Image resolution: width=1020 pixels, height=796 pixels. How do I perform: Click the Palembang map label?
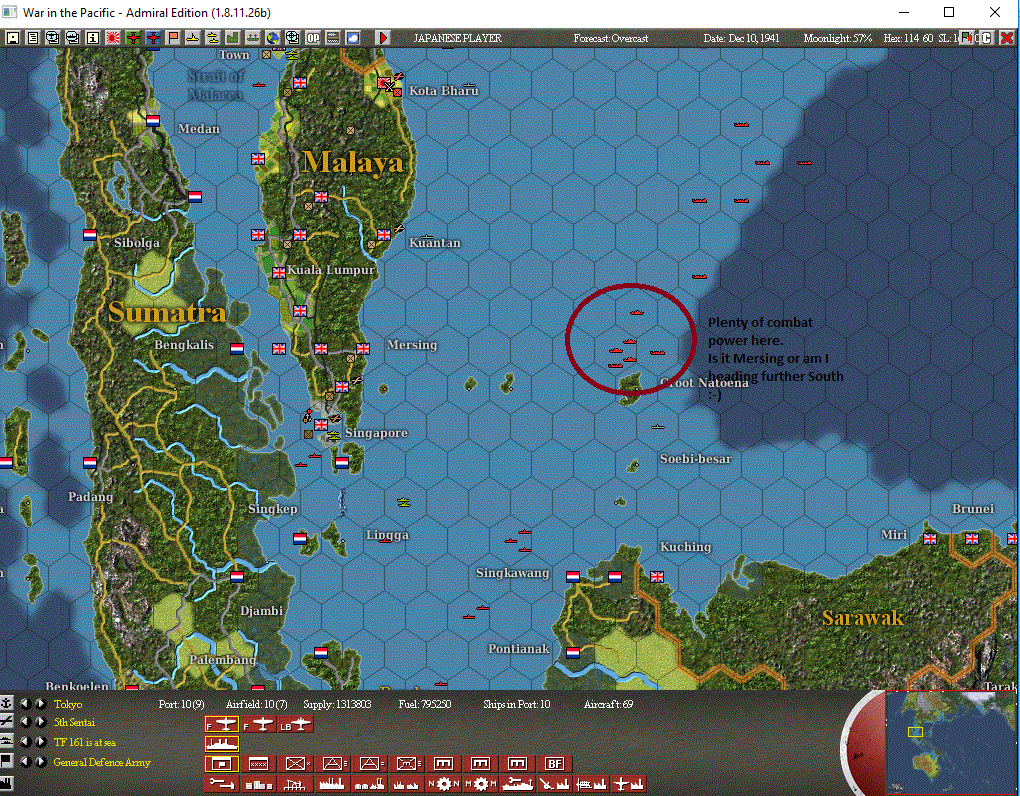click(x=222, y=659)
